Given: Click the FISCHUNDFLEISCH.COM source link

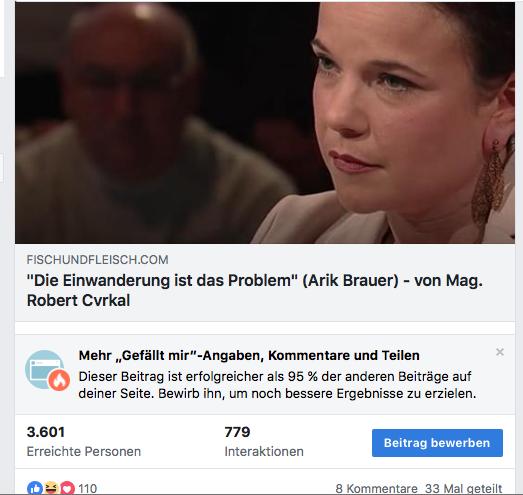Looking at the screenshot, I should tap(97, 260).
